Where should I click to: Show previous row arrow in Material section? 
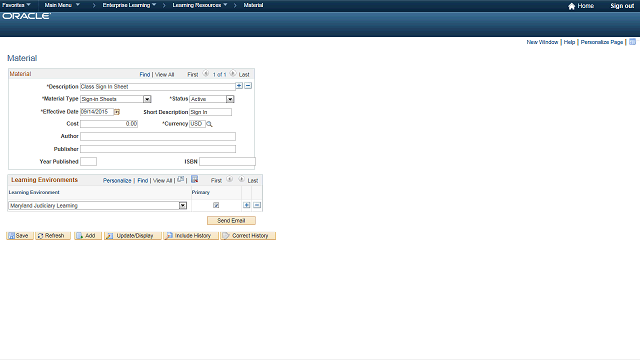206,74
